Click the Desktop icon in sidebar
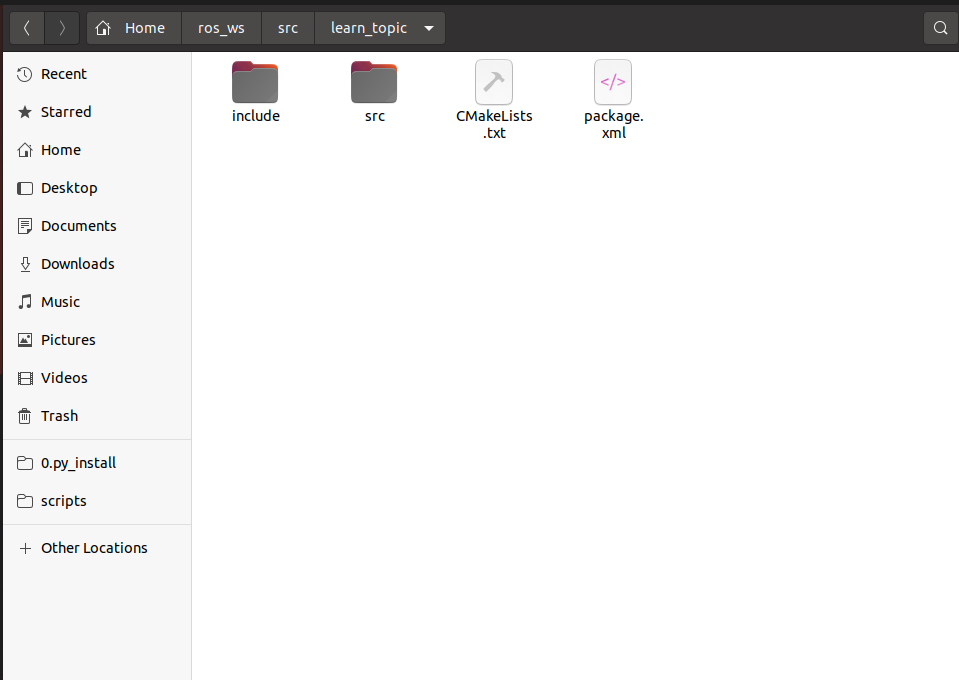This screenshot has height=680, width=959. click(25, 188)
